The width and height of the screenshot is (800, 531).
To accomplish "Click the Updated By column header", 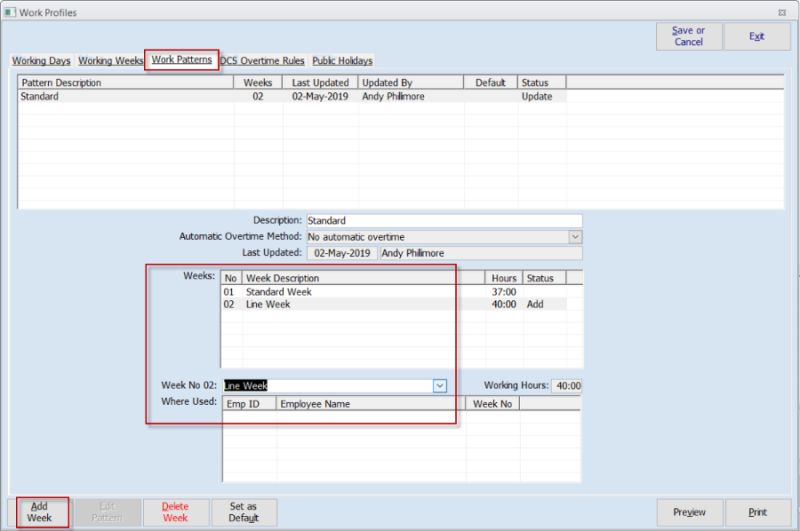I will [x=411, y=83].
